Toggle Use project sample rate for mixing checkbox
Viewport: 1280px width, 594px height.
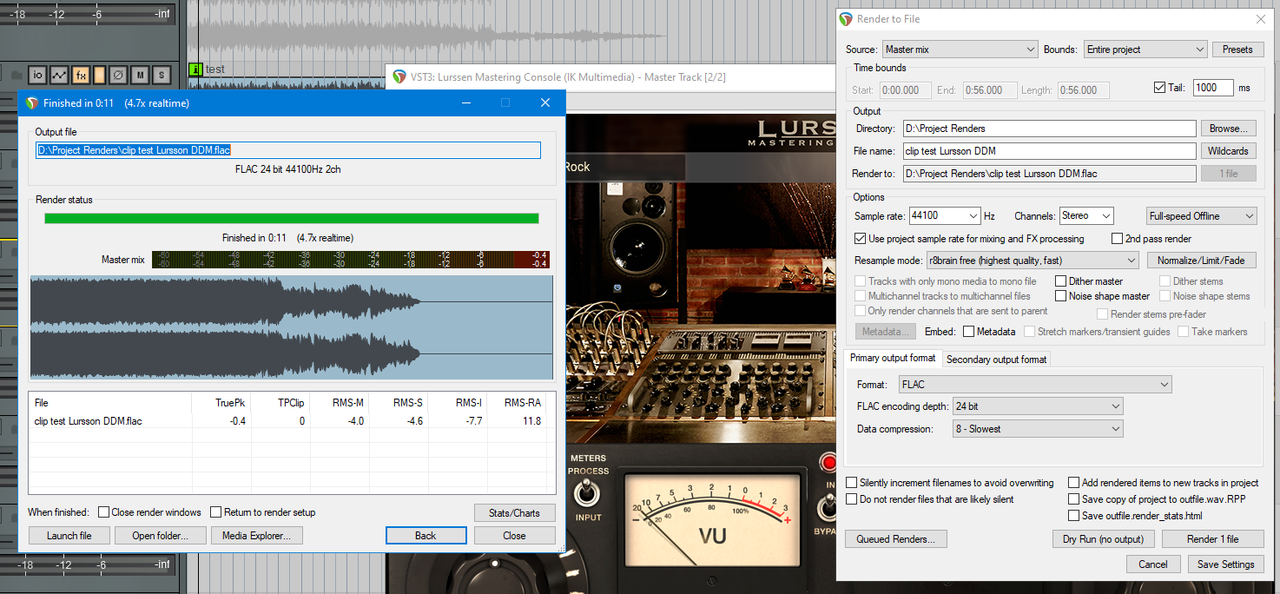pos(860,239)
